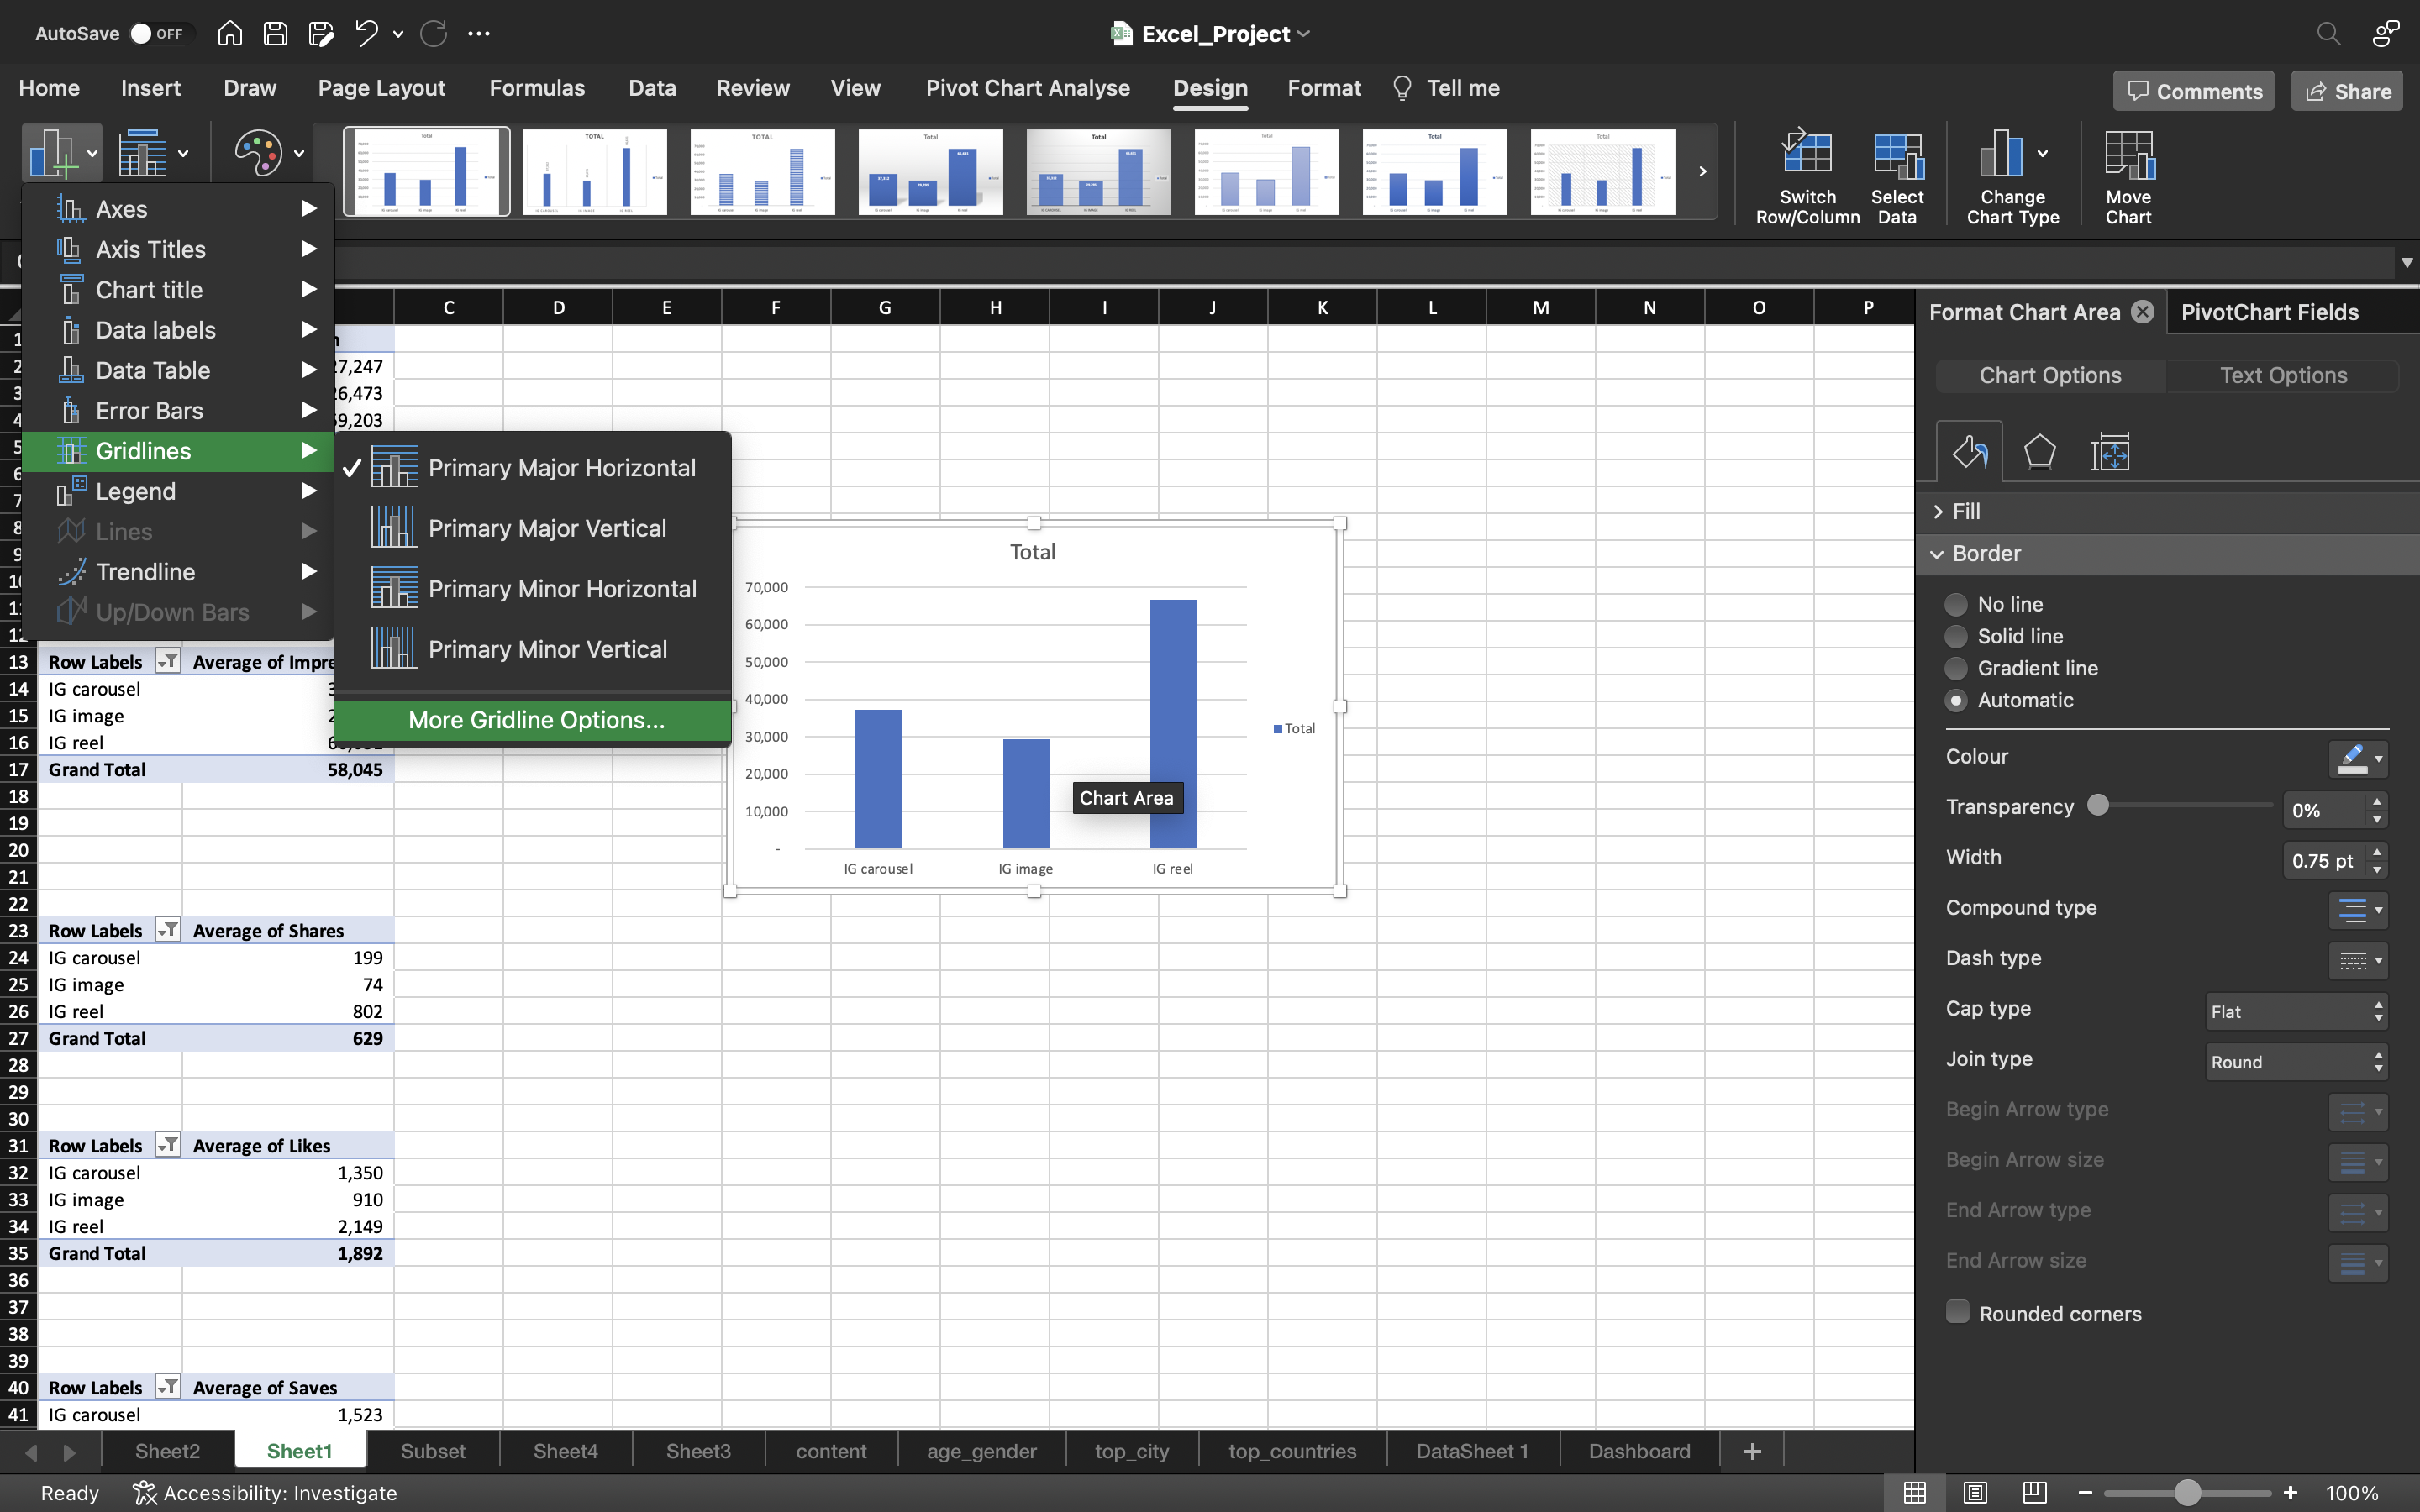Screen dimensions: 2420x1512
Task: Open the more commands ellipsis icon
Action: coord(479,33)
